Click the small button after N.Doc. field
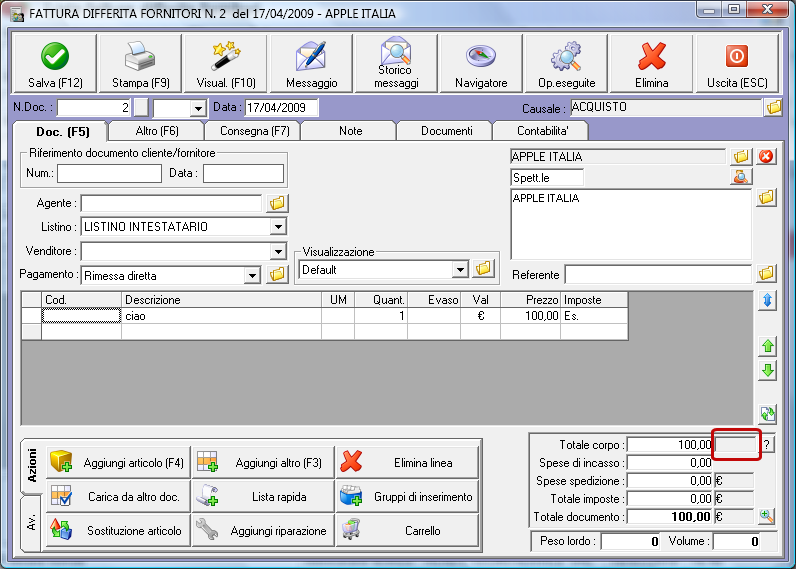 142,108
